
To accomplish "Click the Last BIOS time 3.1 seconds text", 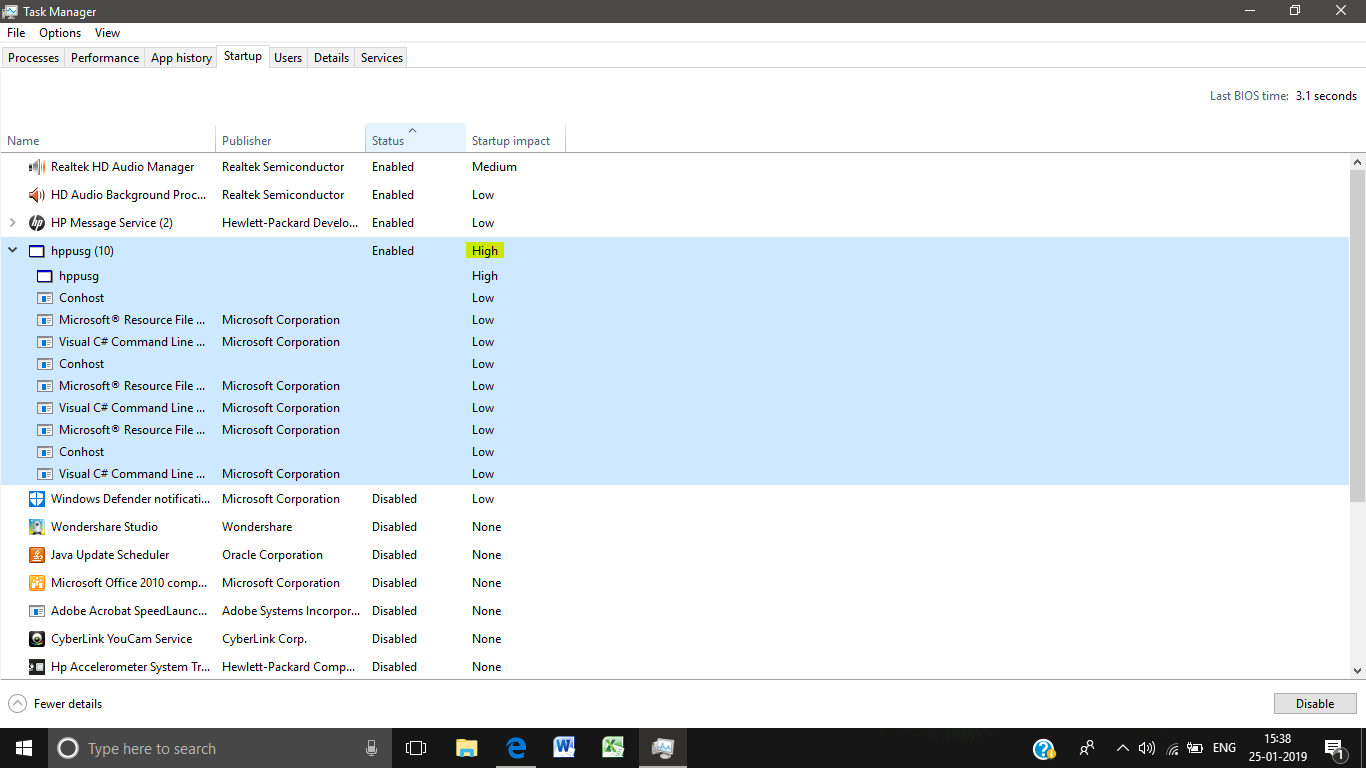I will (x=1283, y=96).
